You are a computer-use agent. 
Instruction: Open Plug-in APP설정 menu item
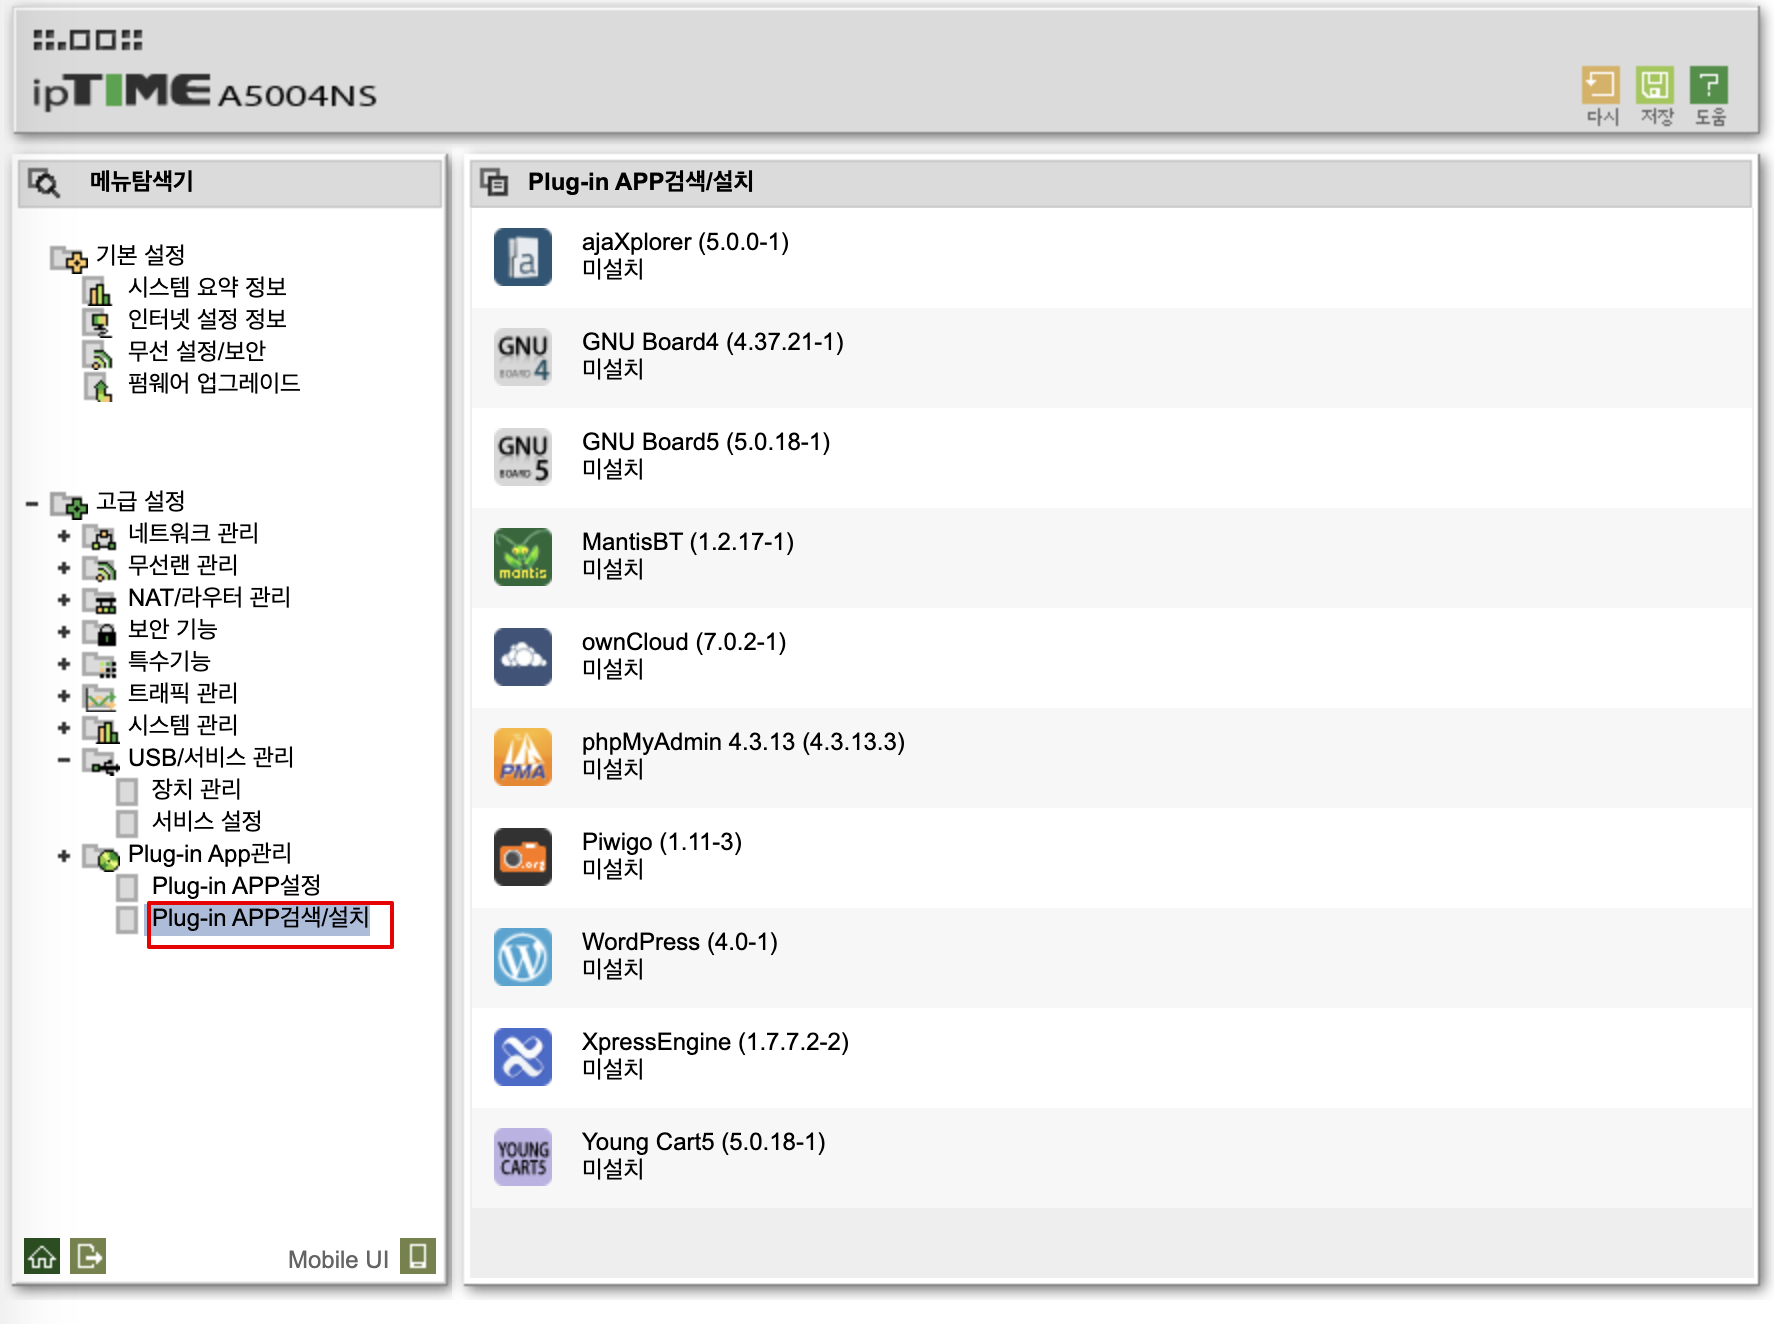click(x=236, y=886)
